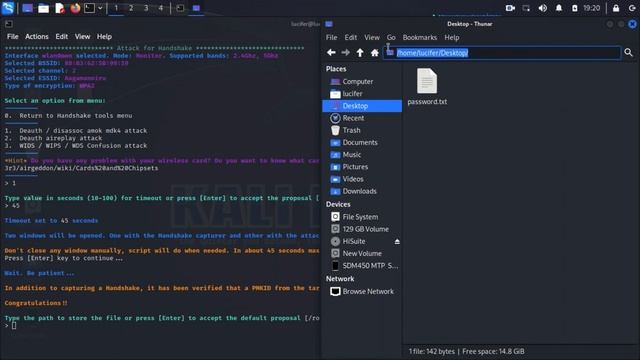Select Desktop in the Places sidebar

362,106
